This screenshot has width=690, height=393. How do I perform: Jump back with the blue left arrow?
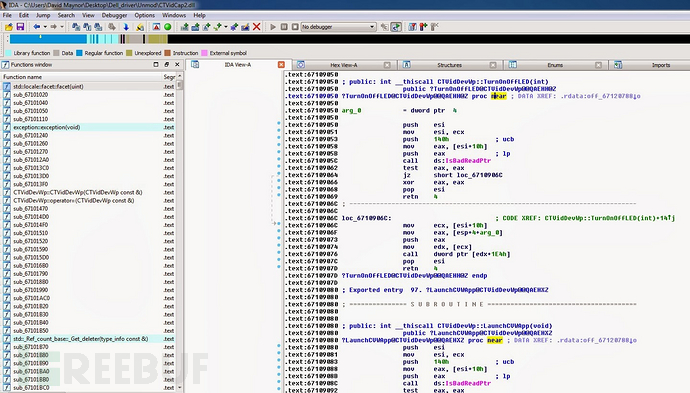coord(37,27)
